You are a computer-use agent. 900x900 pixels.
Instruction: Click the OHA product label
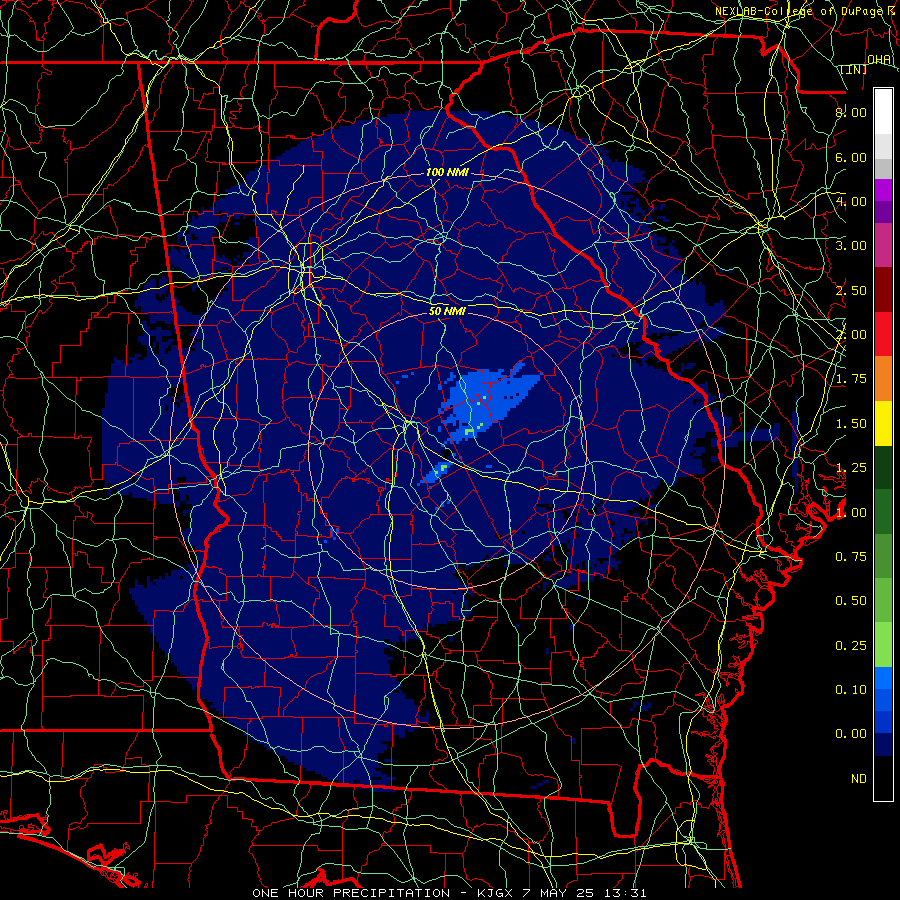(879, 60)
